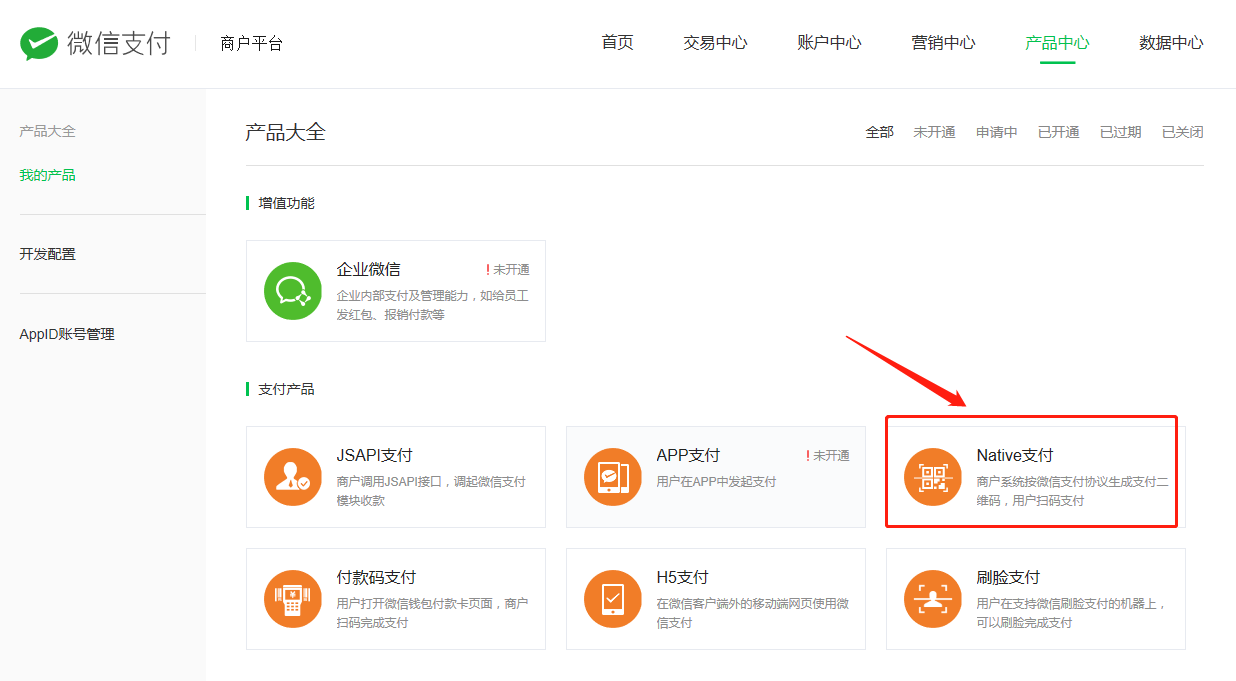Screen dimensions: 1236x681
Task: Show 已开通 products
Action: coord(1059,132)
